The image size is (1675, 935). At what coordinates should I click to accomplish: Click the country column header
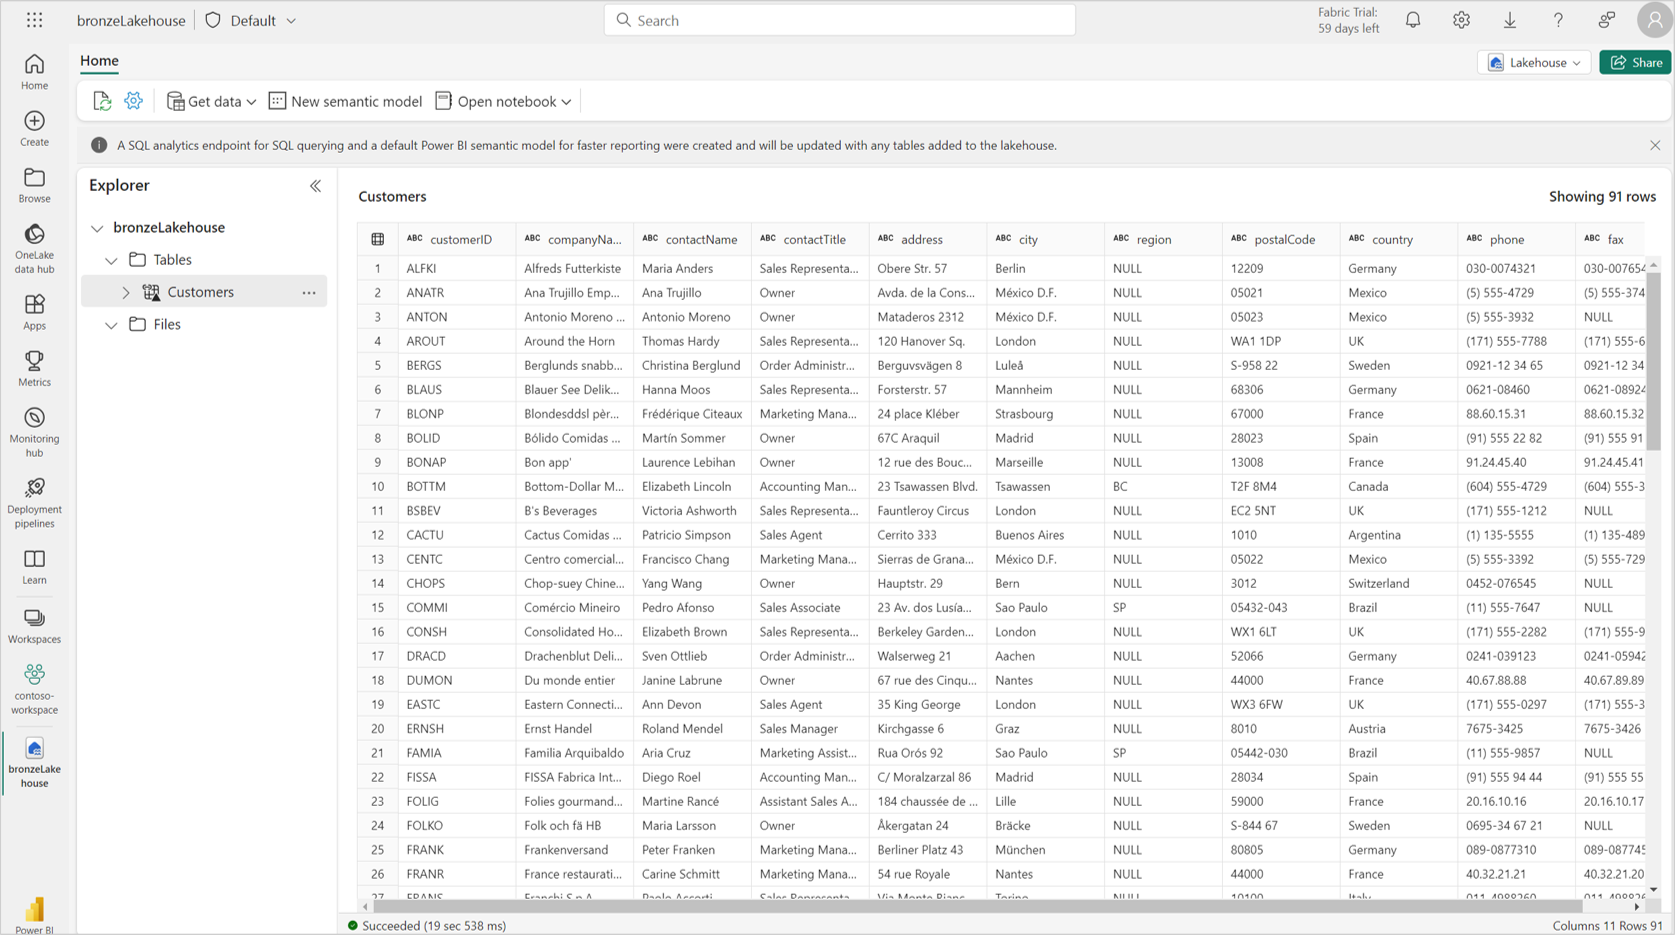coord(1399,239)
